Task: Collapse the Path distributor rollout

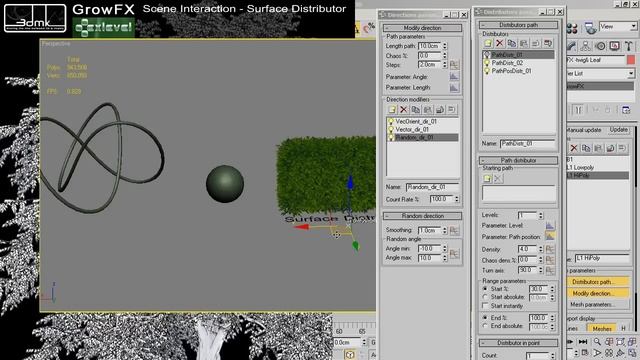Action: click(518, 160)
